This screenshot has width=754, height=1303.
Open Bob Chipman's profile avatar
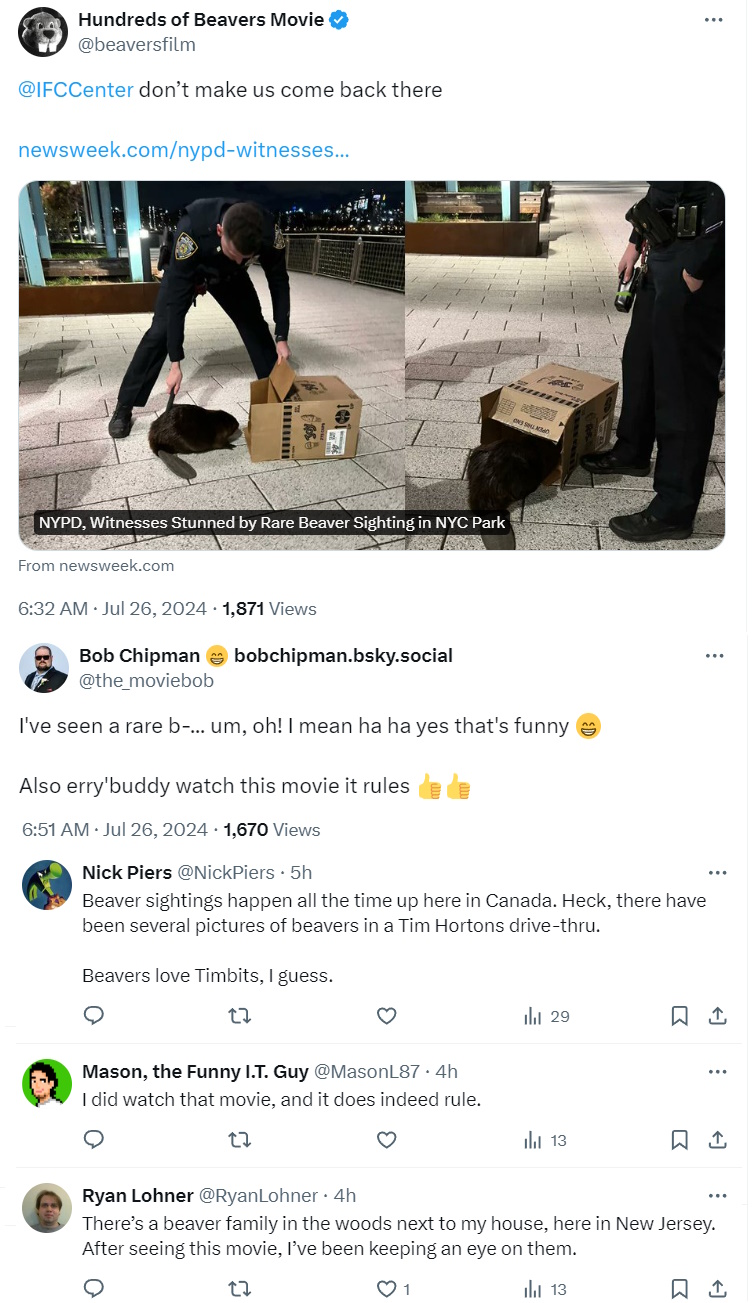(x=44, y=668)
